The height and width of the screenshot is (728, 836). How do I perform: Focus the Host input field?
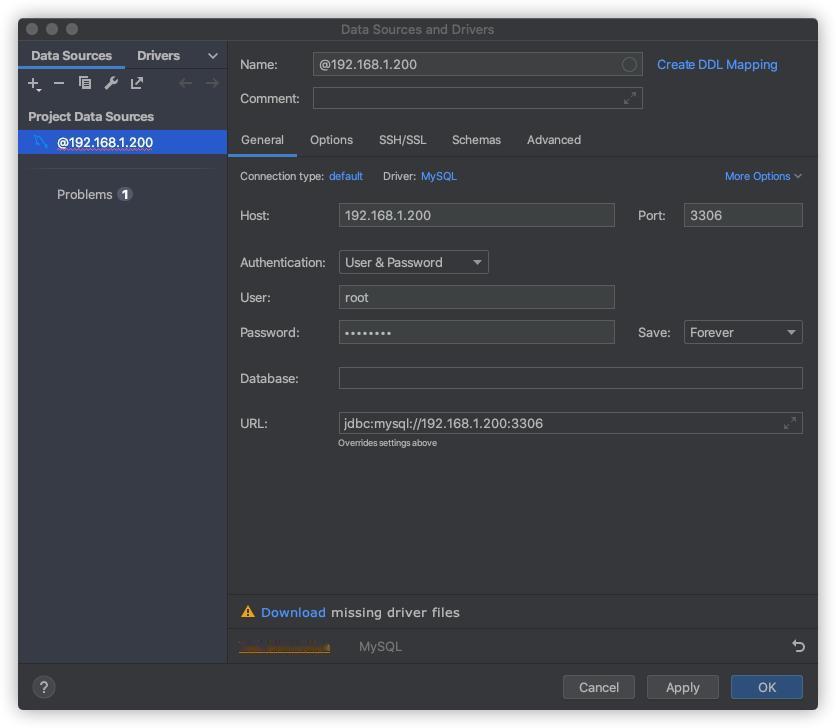(477, 215)
